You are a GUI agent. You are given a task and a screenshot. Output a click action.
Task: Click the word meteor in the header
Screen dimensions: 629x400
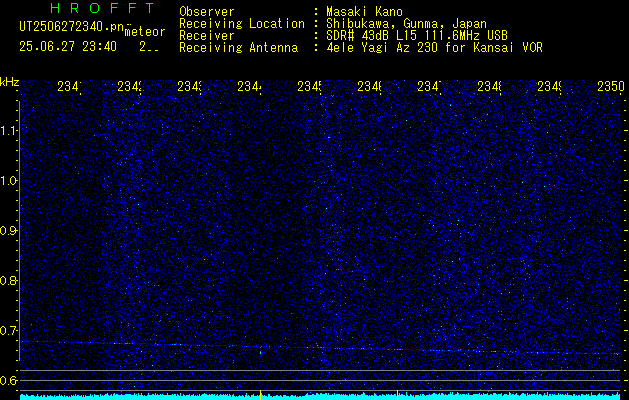[145, 31]
